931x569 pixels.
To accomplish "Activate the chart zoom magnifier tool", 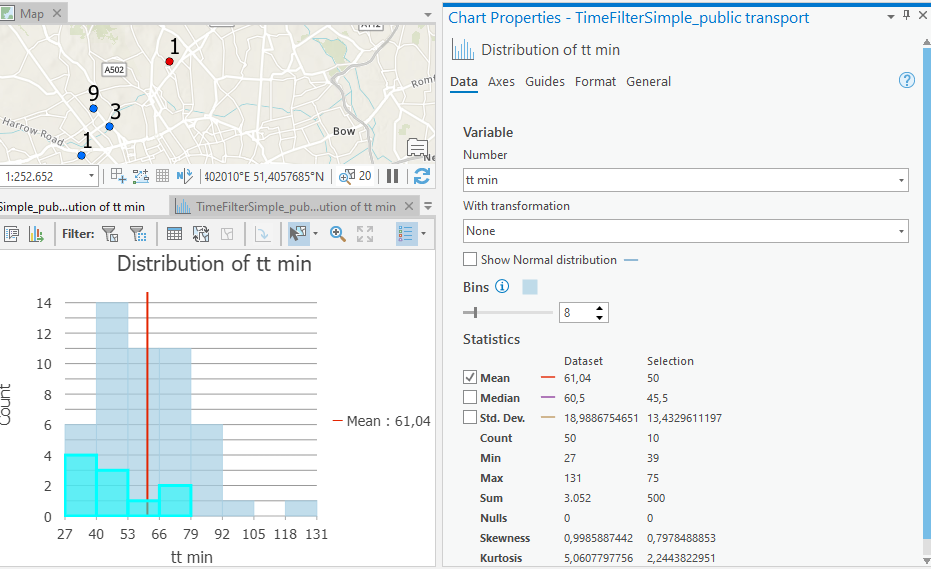I will (338, 234).
